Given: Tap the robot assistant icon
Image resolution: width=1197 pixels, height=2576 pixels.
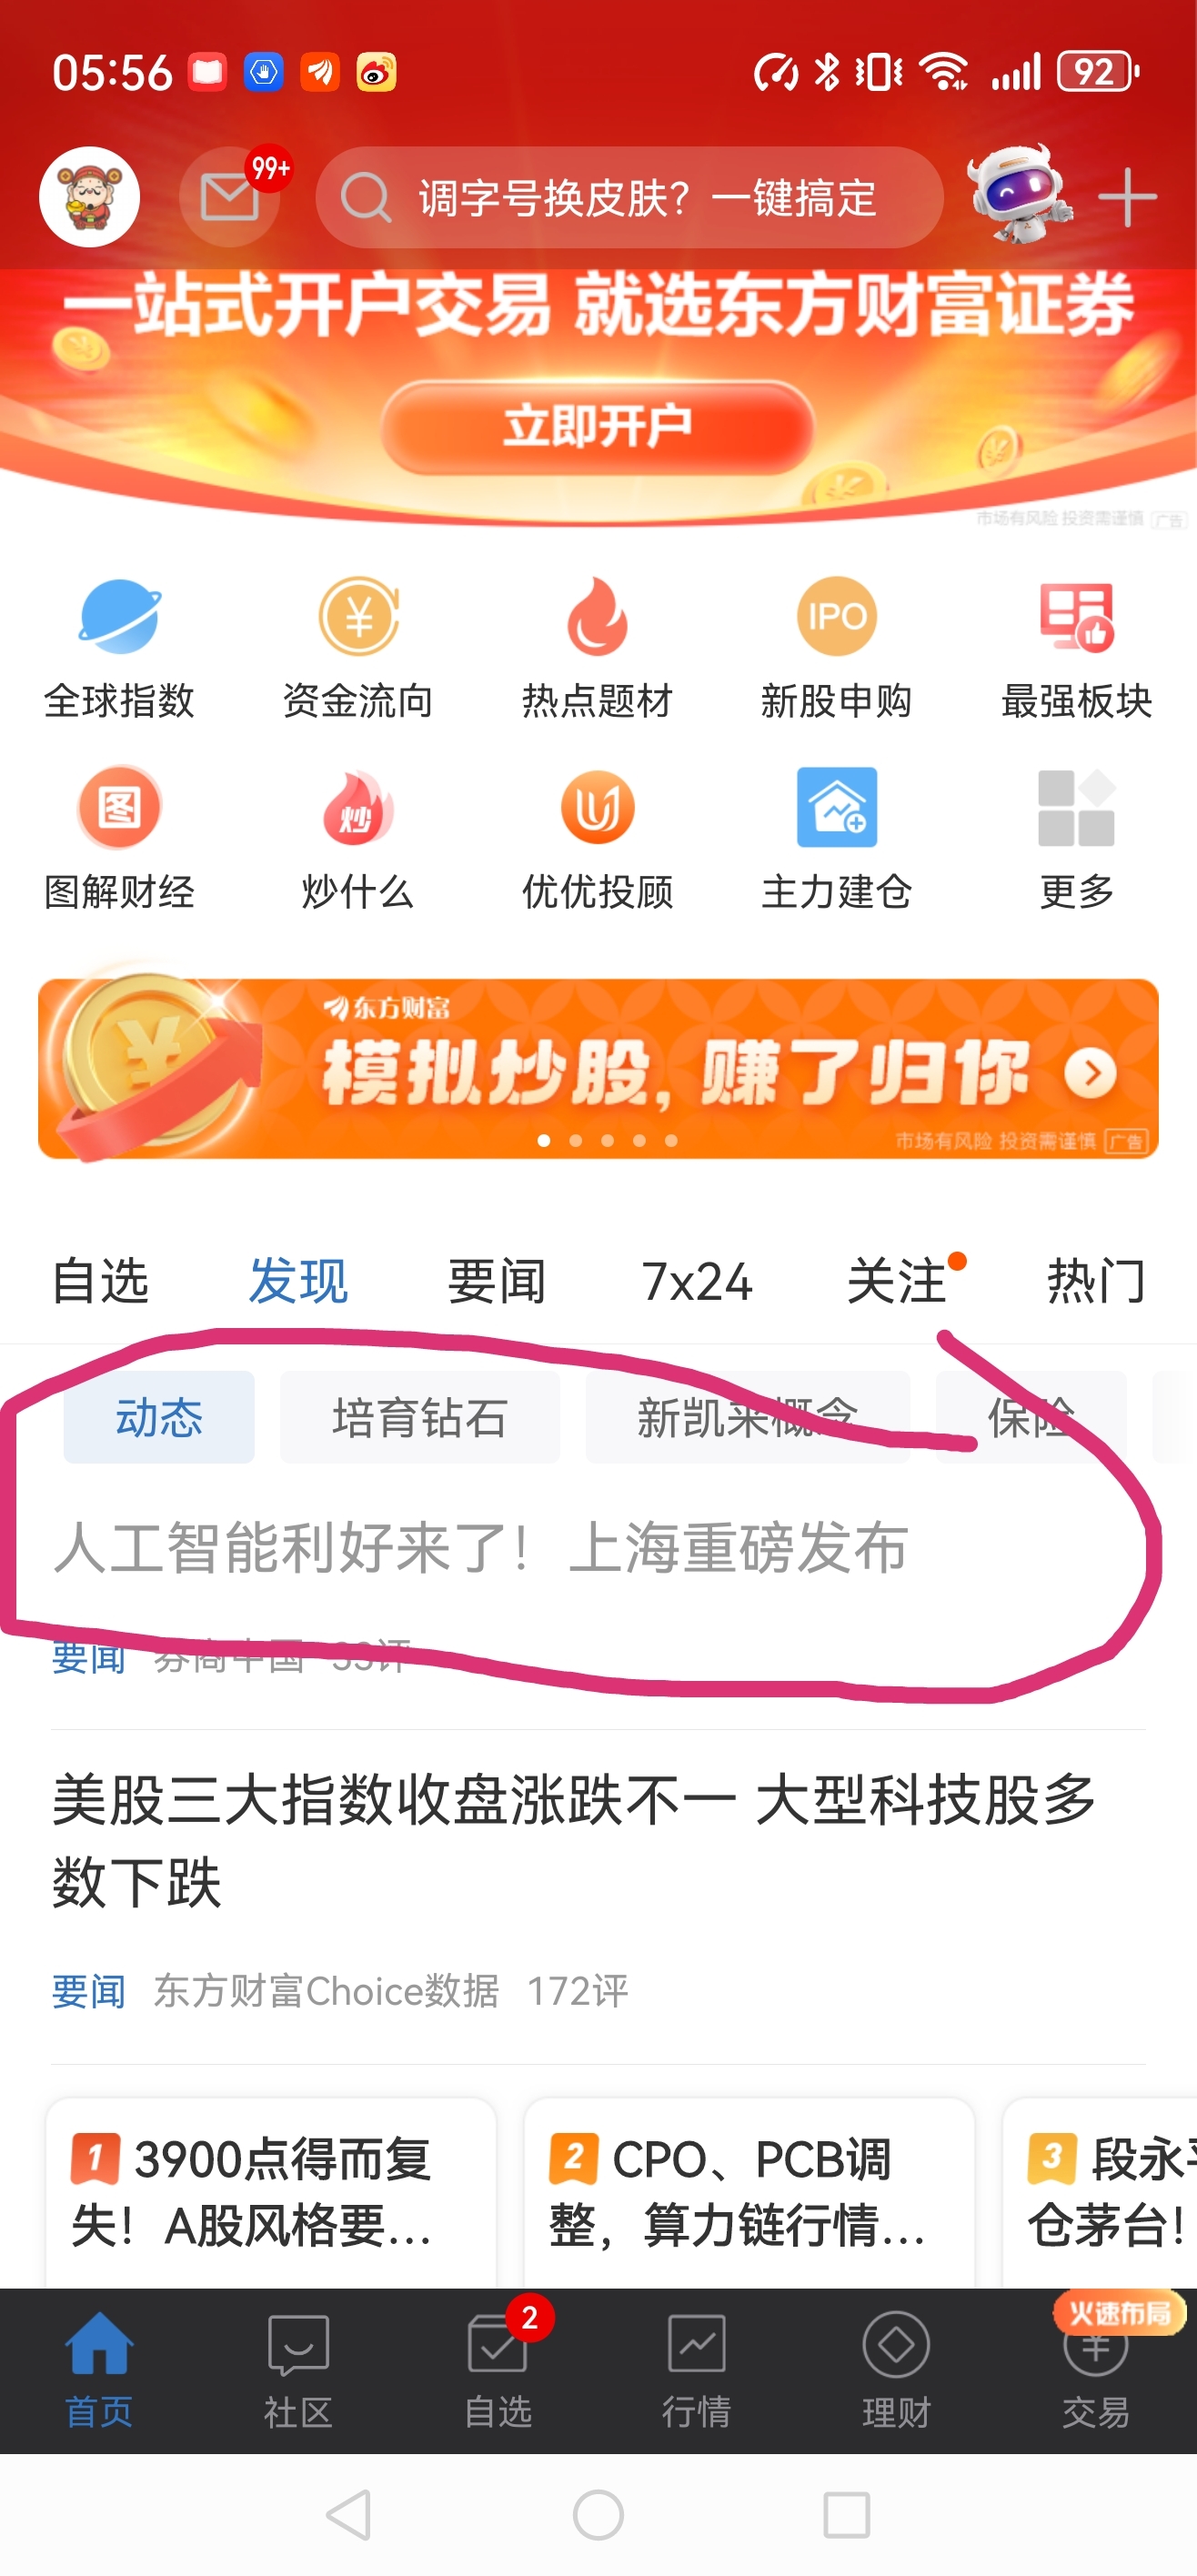Looking at the screenshot, I should point(1020,194).
